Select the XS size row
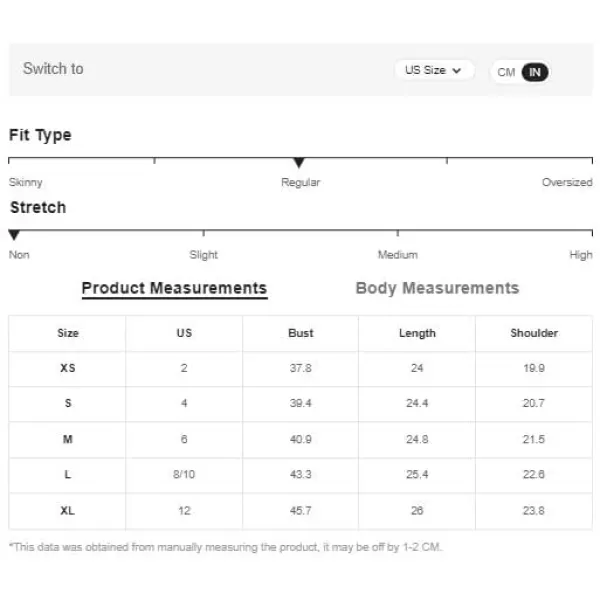Viewport: 600px width, 600px height. pos(300,368)
